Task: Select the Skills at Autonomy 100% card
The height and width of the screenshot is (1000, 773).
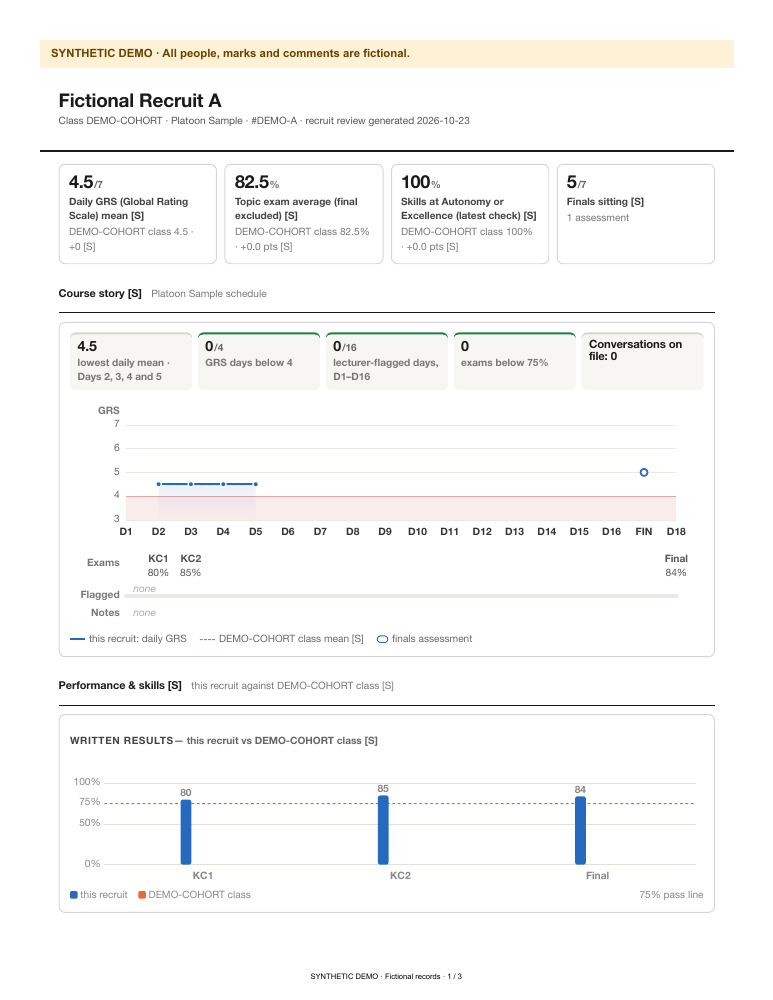Action: [469, 214]
